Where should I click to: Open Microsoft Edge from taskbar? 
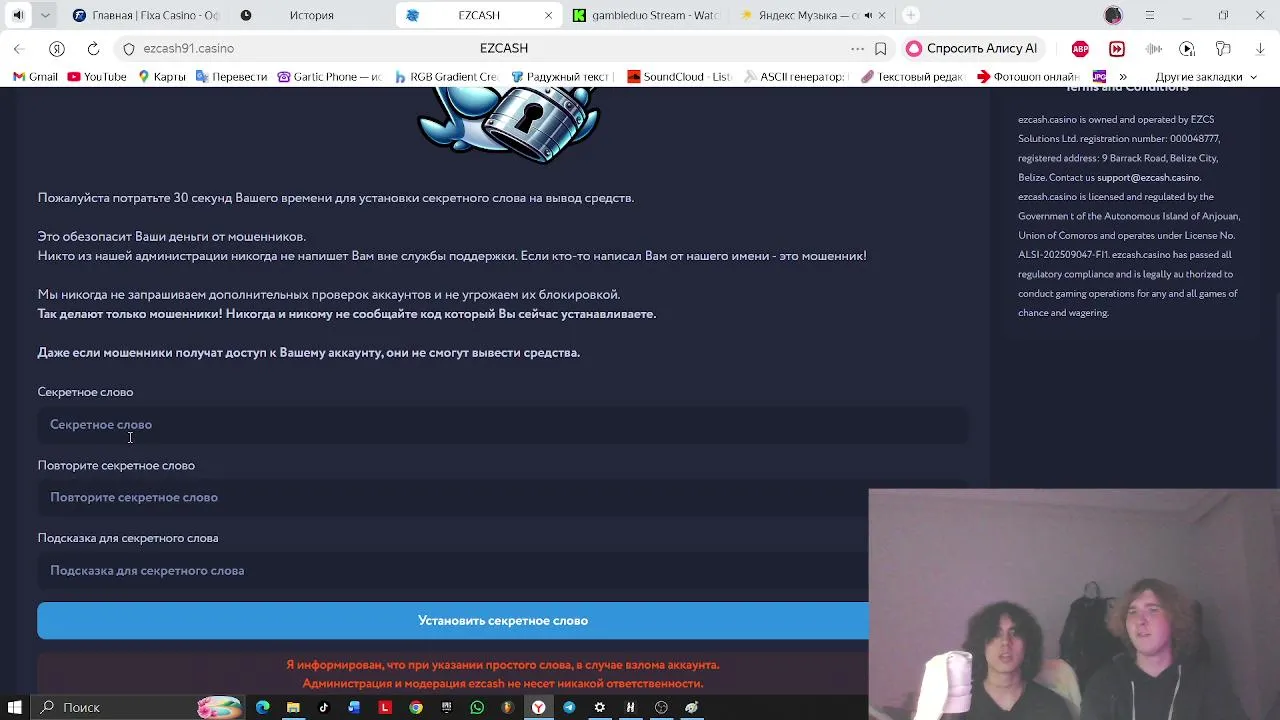pos(262,707)
